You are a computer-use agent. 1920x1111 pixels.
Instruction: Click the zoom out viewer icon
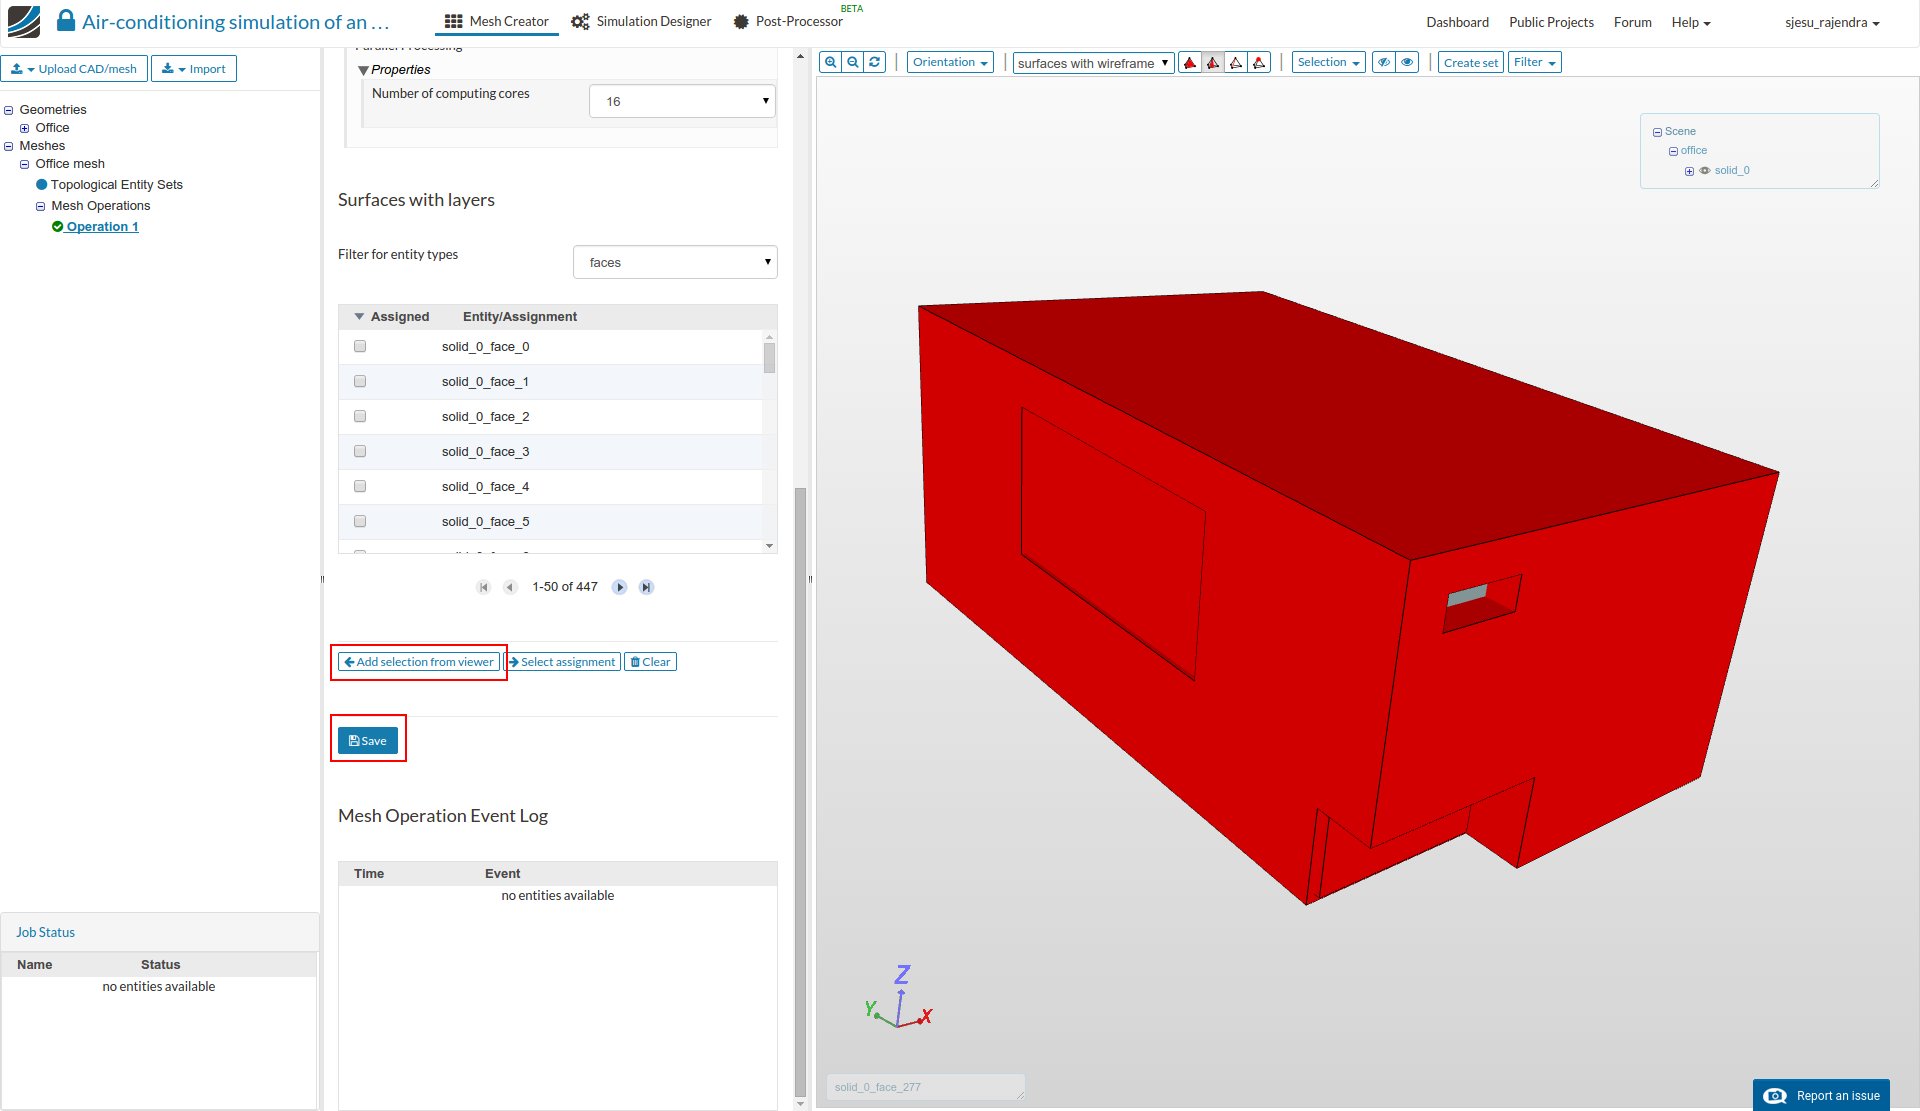tap(853, 62)
